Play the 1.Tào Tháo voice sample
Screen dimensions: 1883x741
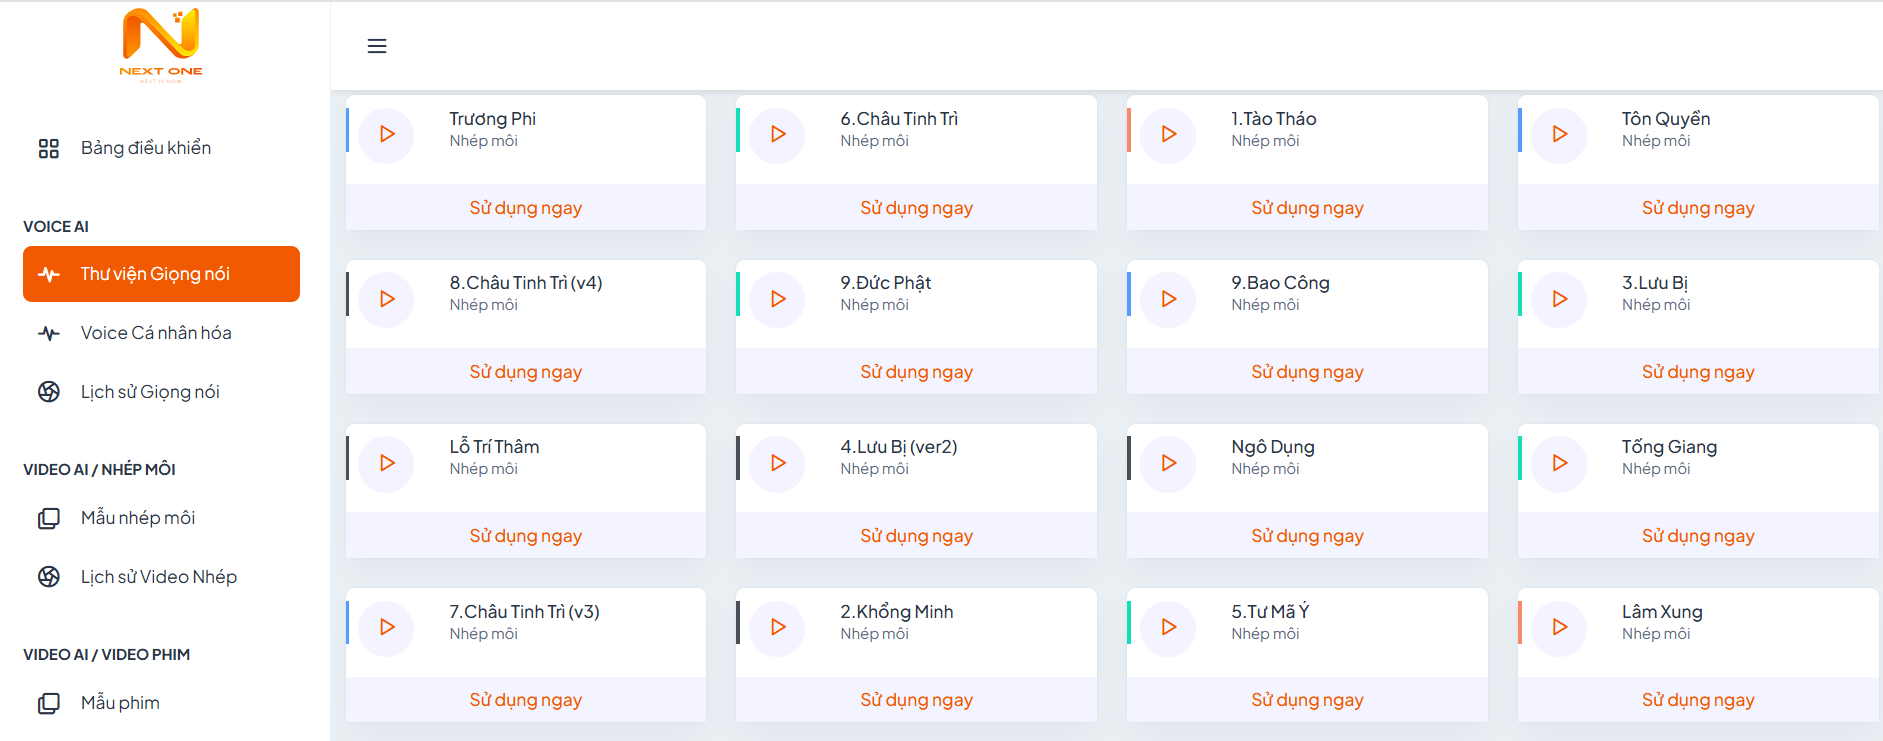[x=1168, y=134]
